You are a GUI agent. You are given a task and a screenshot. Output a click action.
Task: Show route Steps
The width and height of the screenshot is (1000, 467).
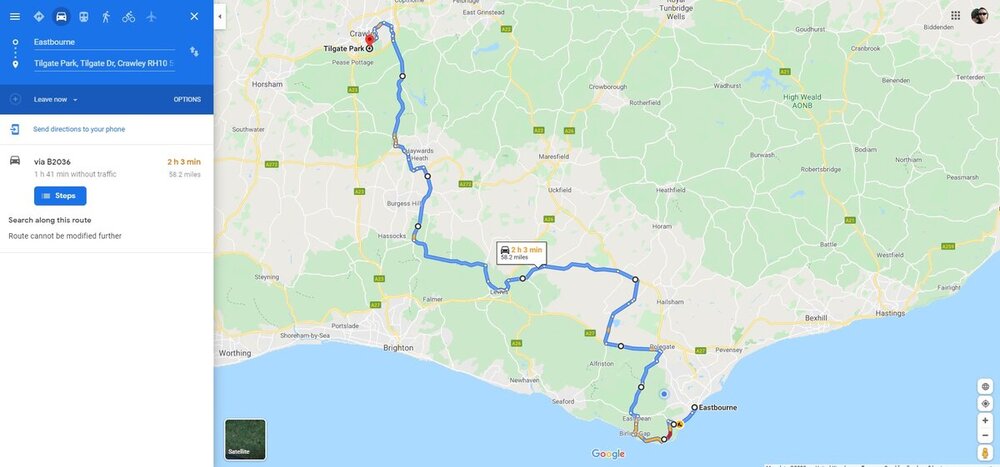click(60, 196)
